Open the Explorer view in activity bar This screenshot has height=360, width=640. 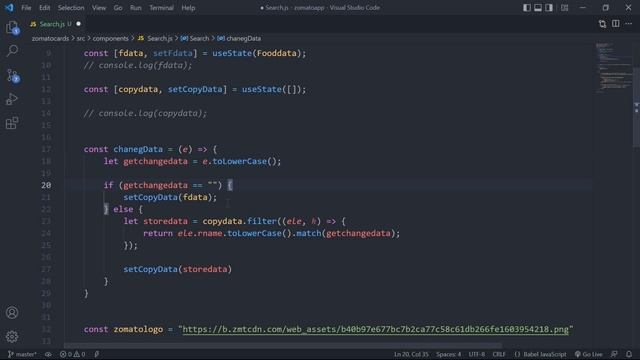point(12,28)
